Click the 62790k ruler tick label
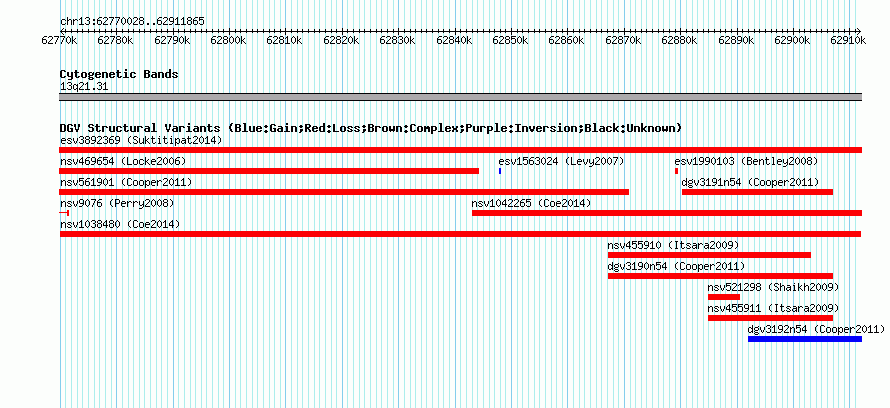Viewport: 890px width, 408px height. (173, 40)
